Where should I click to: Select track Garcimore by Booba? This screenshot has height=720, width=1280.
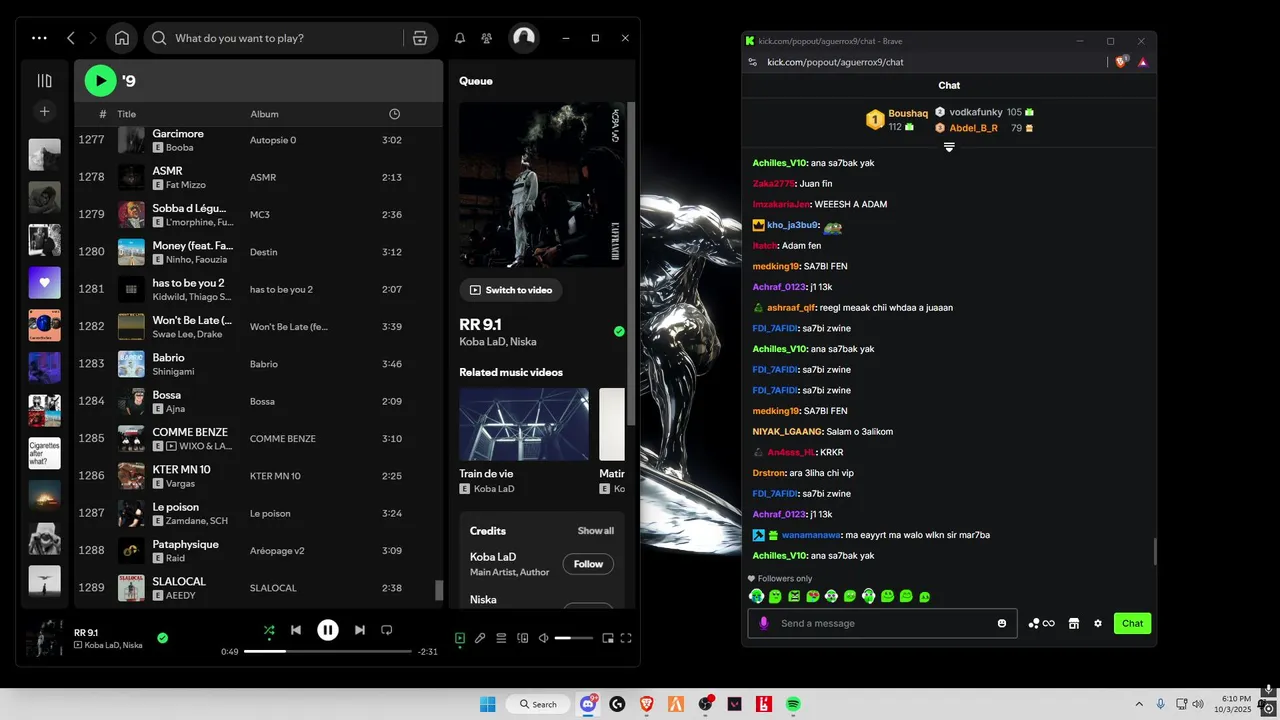[258, 140]
